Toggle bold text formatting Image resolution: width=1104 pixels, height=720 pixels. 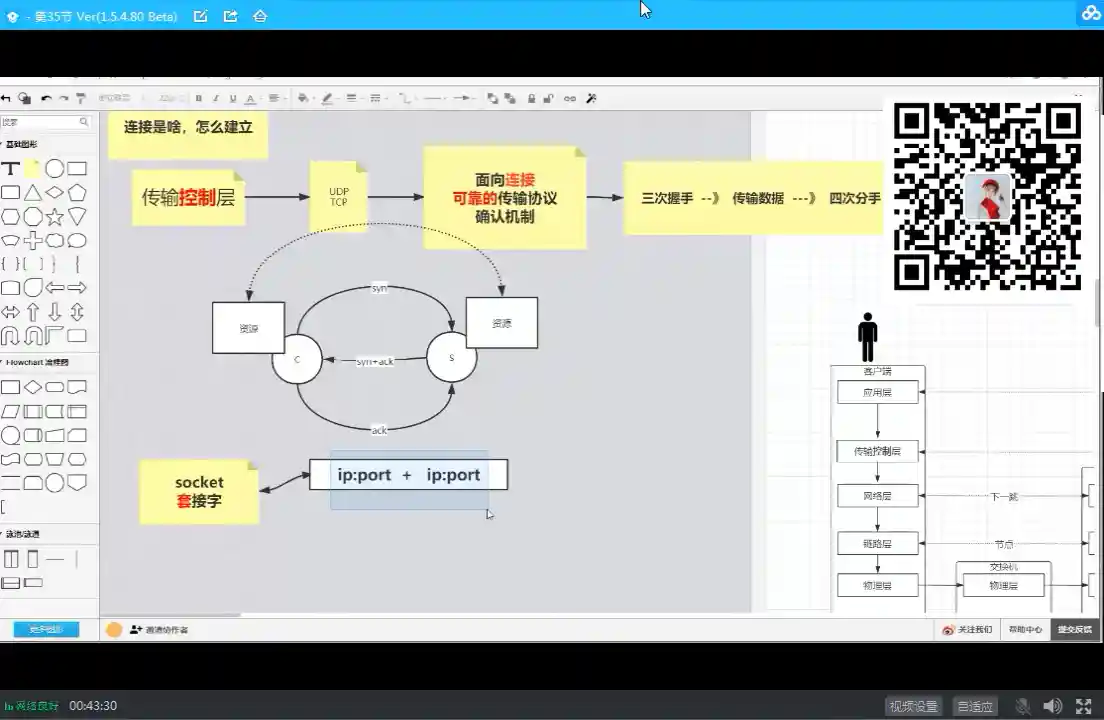click(x=199, y=99)
